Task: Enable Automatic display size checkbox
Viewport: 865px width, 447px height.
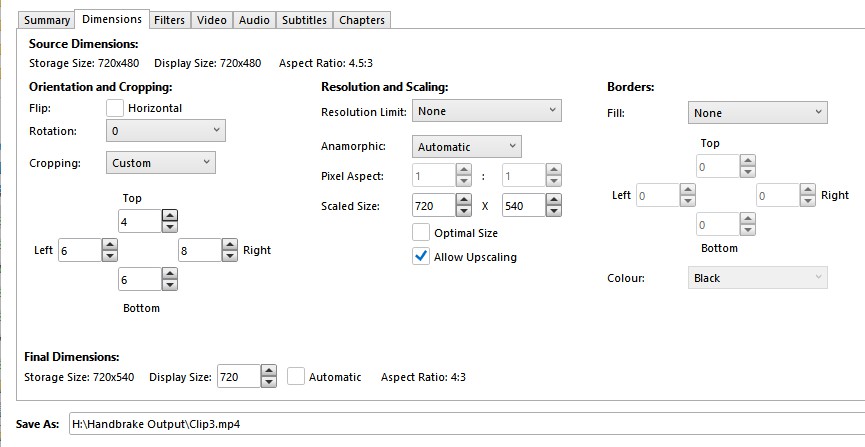Action: pos(296,377)
